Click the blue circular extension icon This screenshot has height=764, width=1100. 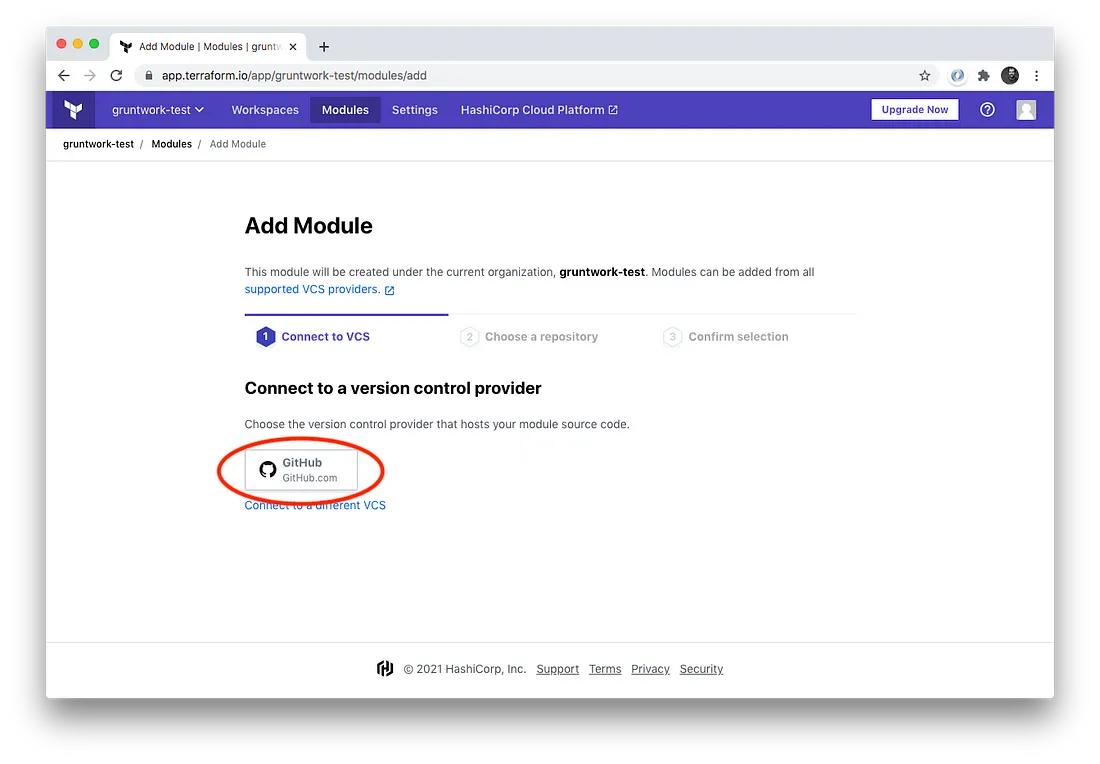[958, 75]
